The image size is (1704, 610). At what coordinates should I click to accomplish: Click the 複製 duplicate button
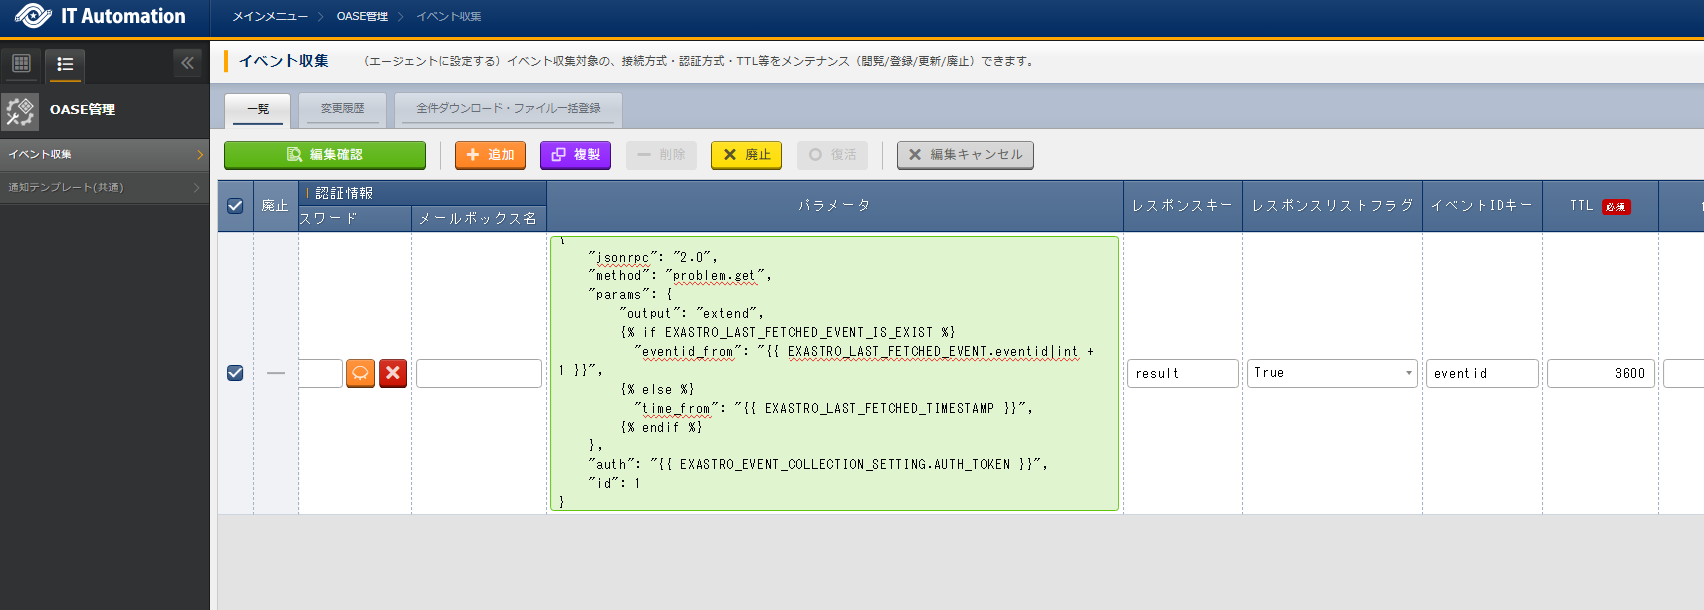tap(575, 155)
